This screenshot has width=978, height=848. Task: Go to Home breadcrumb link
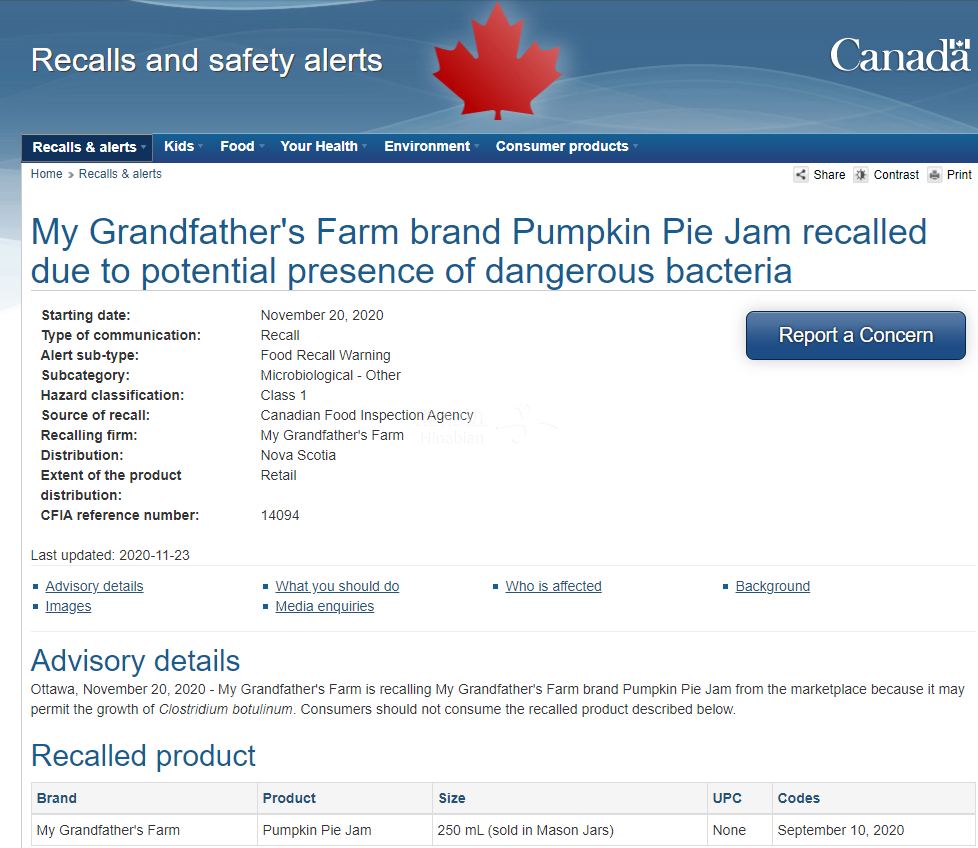click(x=46, y=174)
